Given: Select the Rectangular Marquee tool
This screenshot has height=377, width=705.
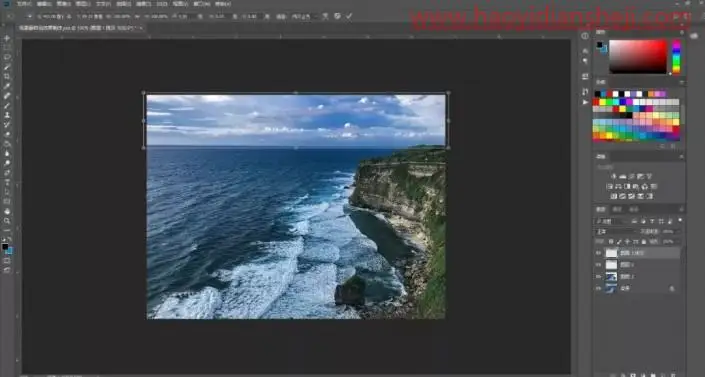Looking at the screenshot, I should click(x=7, y=48).
